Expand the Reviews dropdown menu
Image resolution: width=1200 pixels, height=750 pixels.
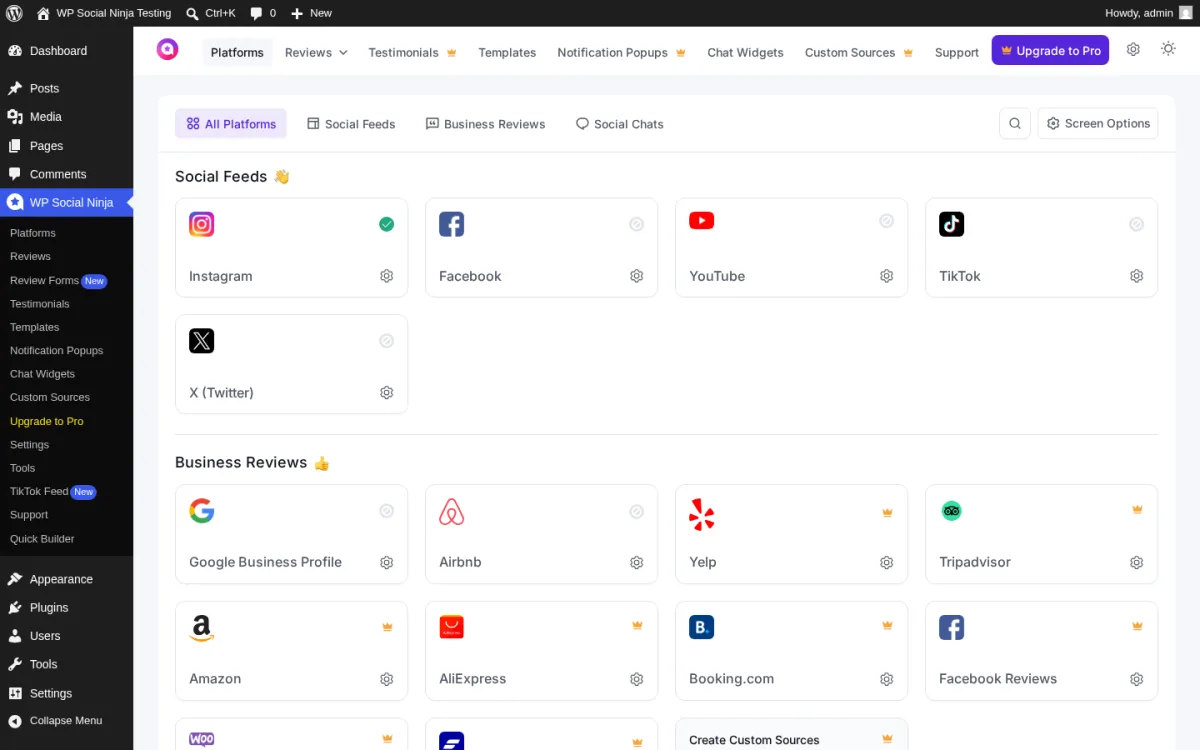pos(316,52)
